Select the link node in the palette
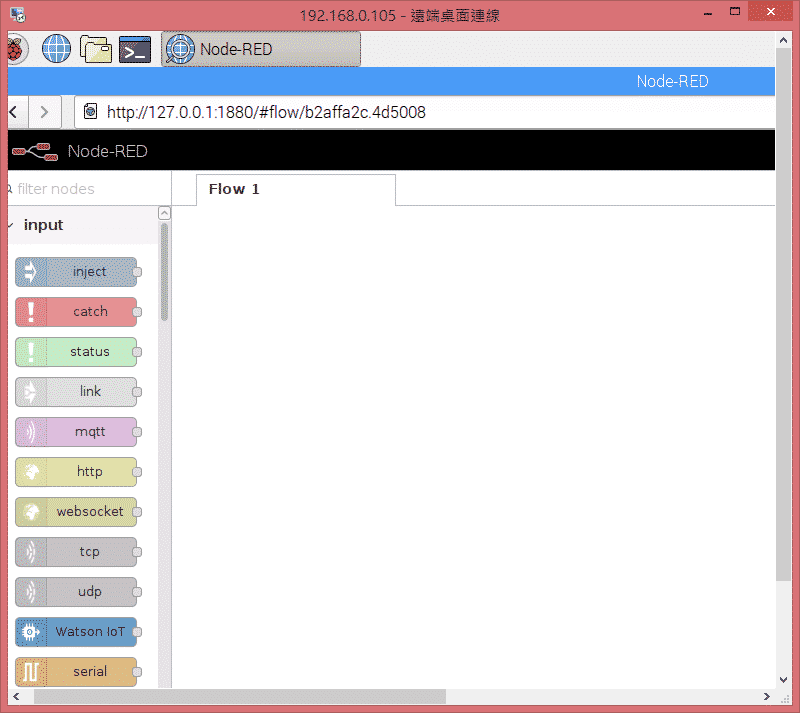The image size is (800, 713). tap(76, 391)
